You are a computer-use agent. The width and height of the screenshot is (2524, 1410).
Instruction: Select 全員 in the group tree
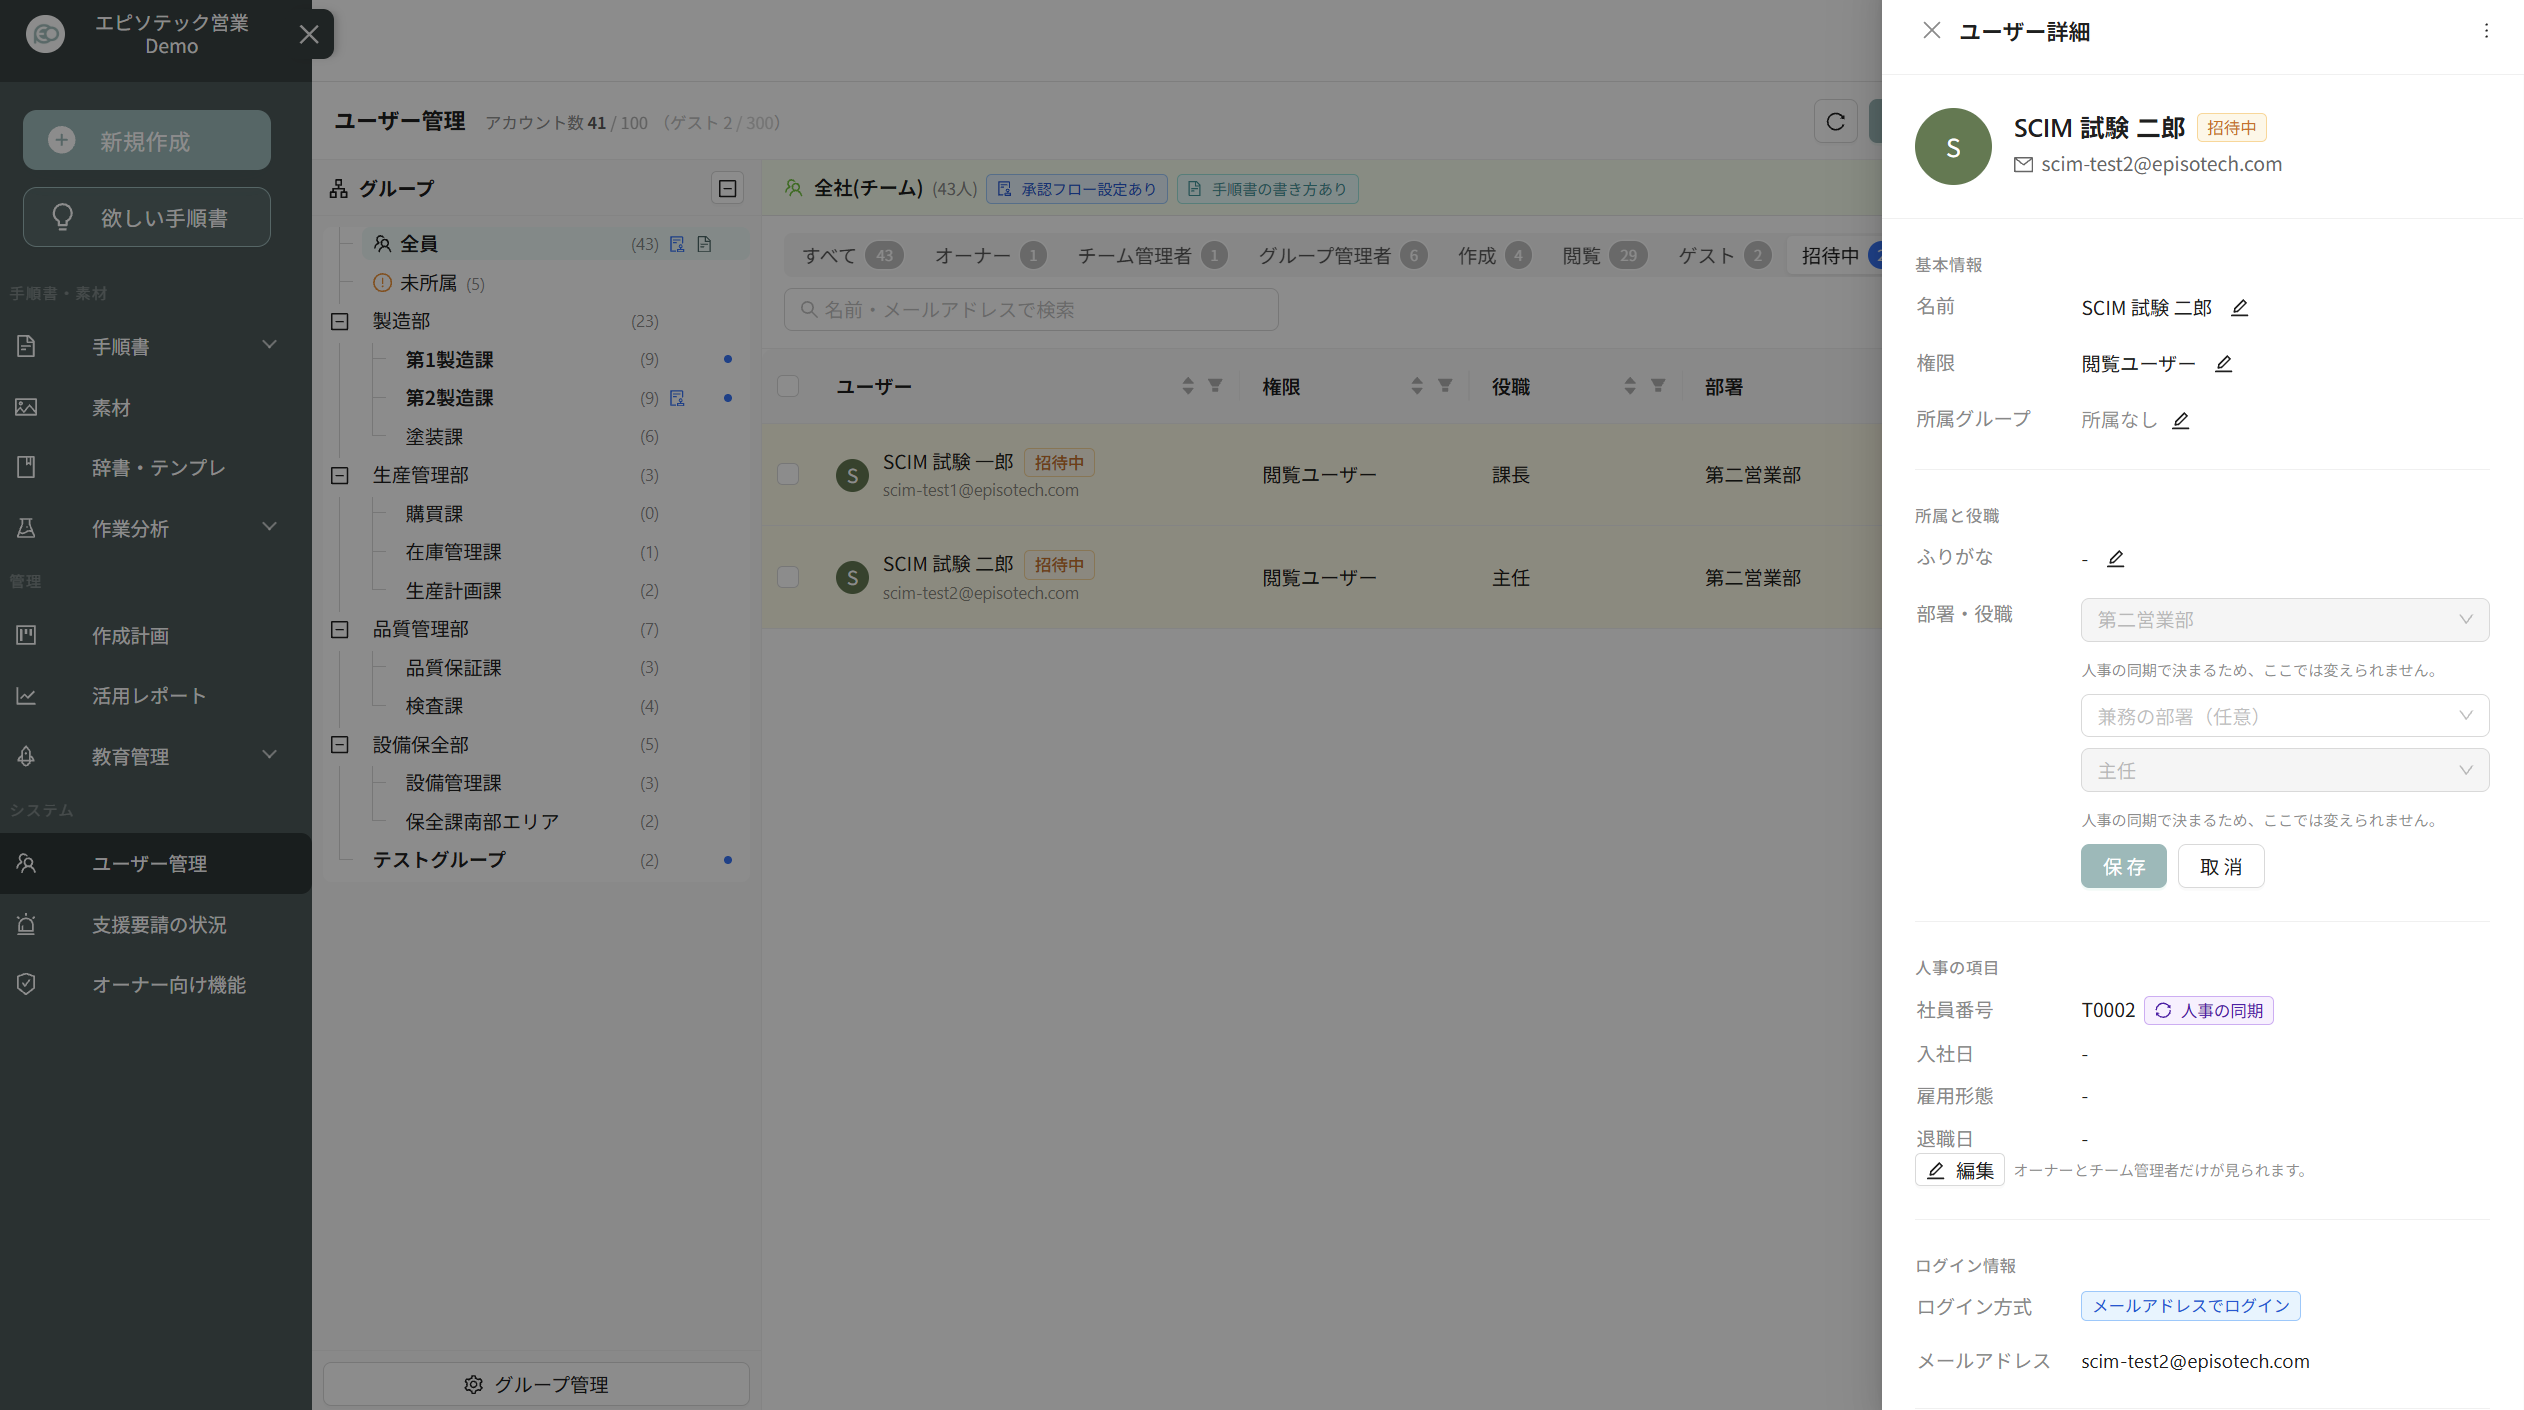[556, 244]
